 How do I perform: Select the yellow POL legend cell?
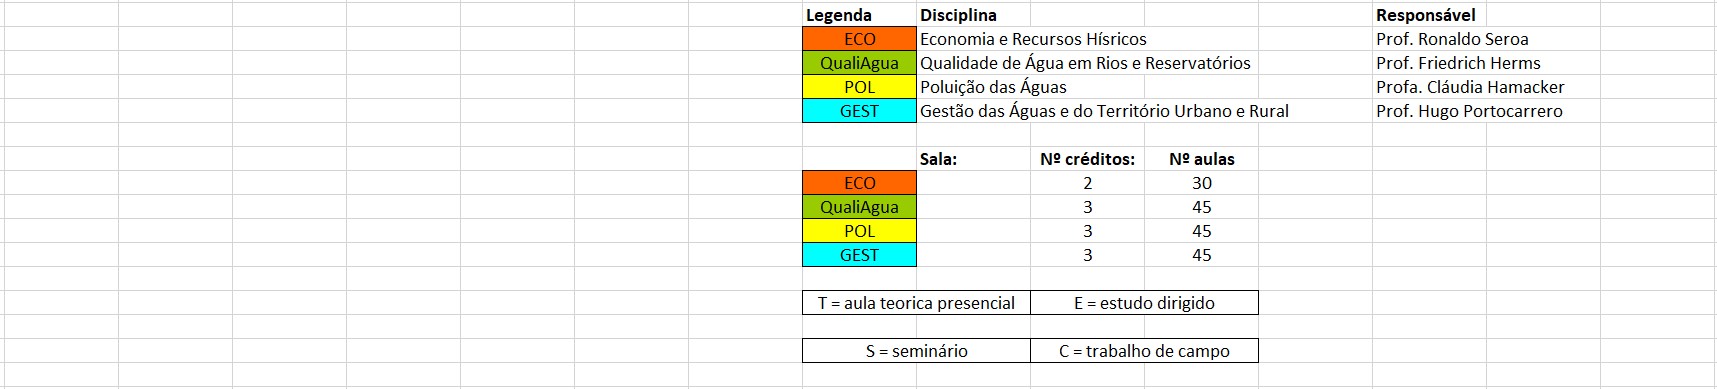pos(859,87)
